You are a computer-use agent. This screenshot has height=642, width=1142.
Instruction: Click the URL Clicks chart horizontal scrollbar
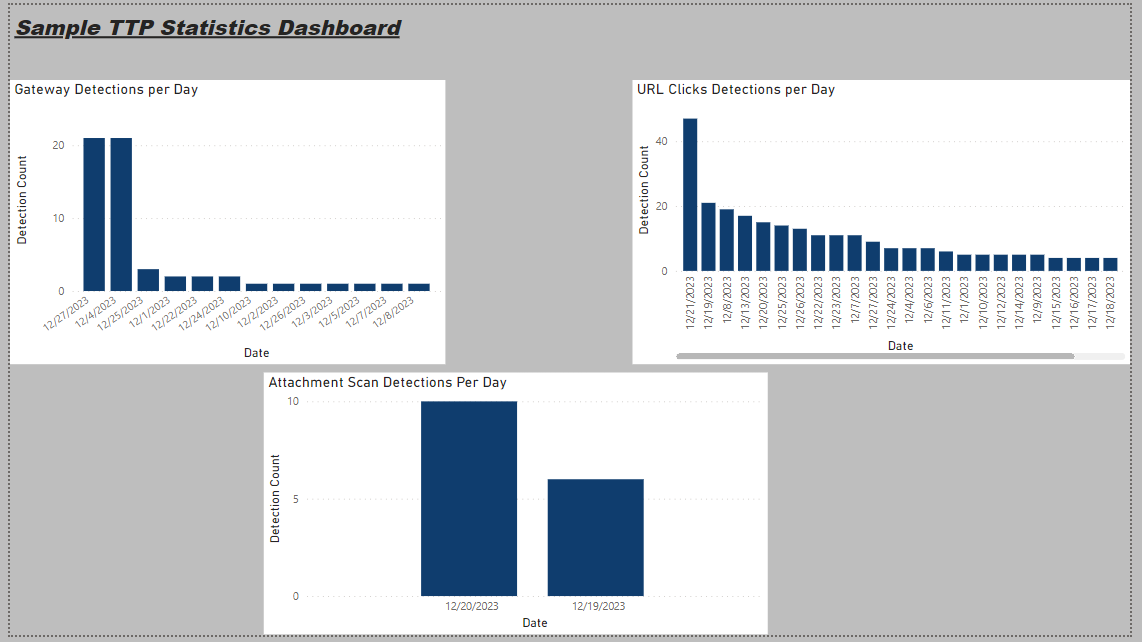pyautogui.click(x=874, y=356)
